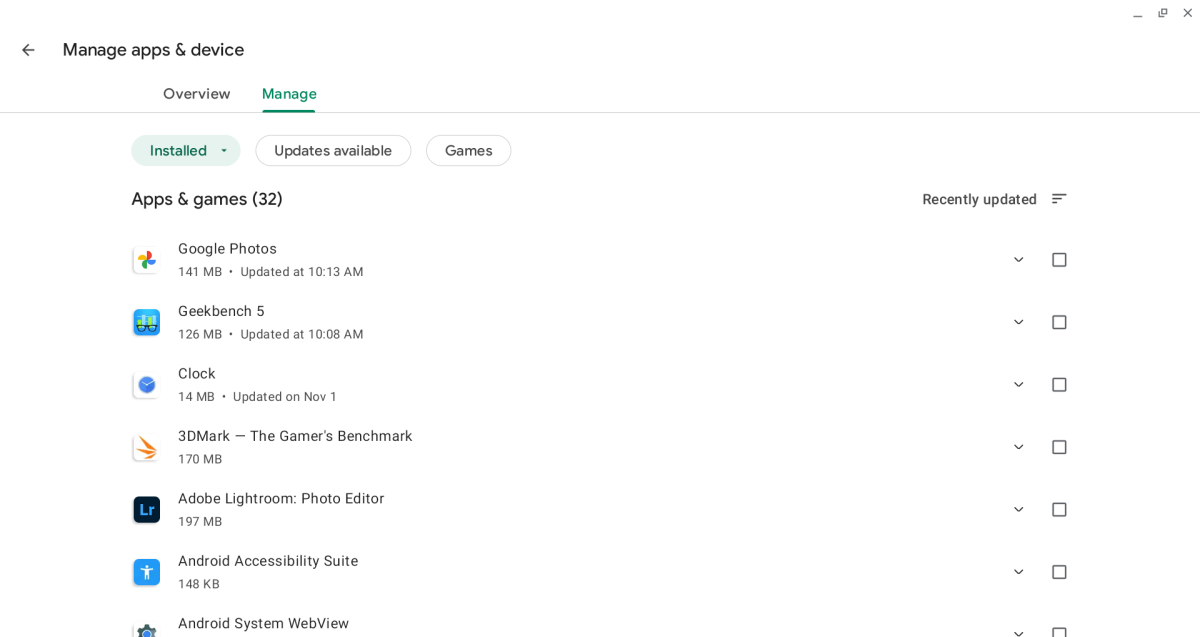Viewport: 1200px width, 637px height.
Task: Expand the 3DMark row chevron
Action: click(x=1019, y=447)
